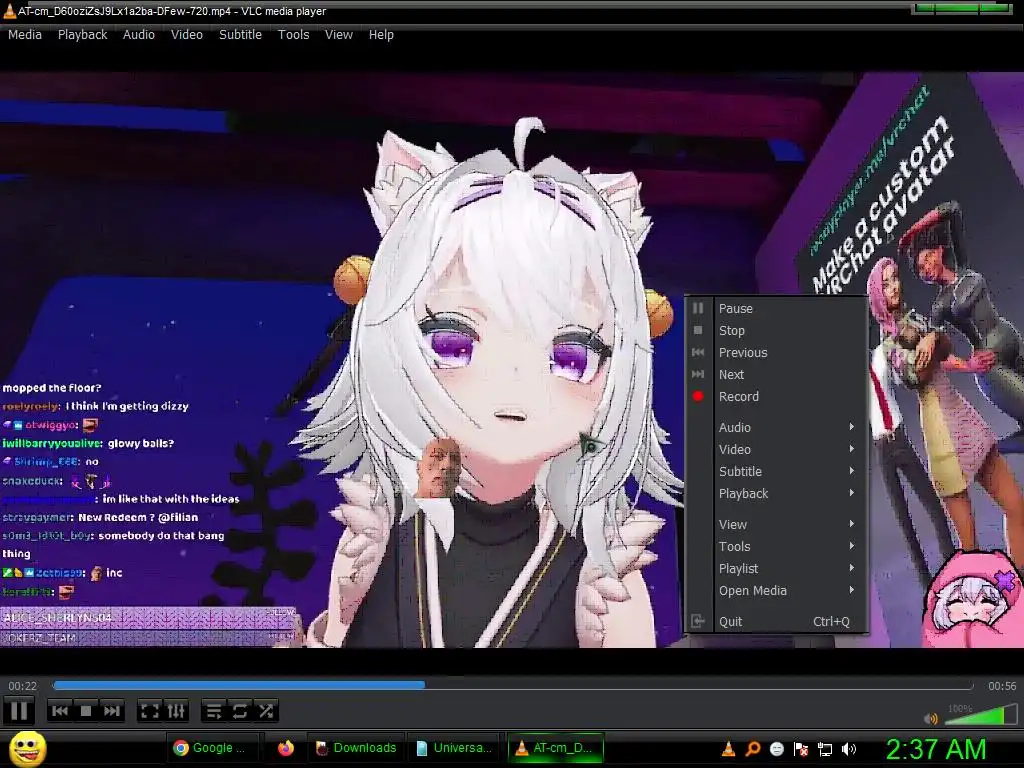
Task: Click the stop square icon in context menu
Action: 698,330
